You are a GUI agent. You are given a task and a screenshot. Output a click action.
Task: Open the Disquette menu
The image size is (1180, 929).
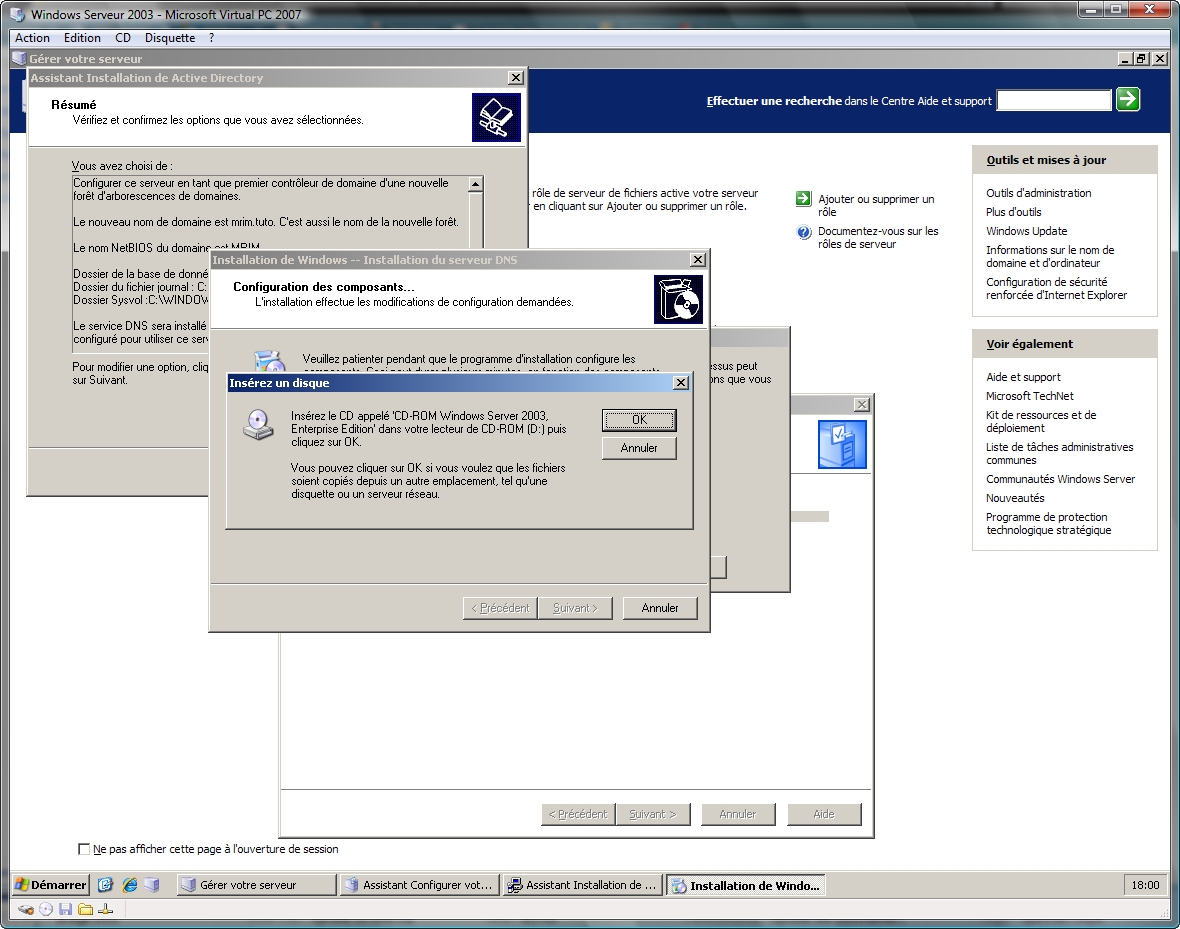click(170, 38)
